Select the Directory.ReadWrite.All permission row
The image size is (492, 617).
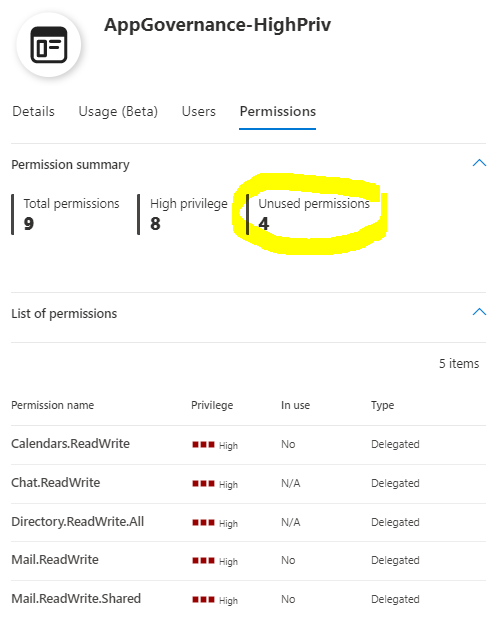tap(248, 523)
